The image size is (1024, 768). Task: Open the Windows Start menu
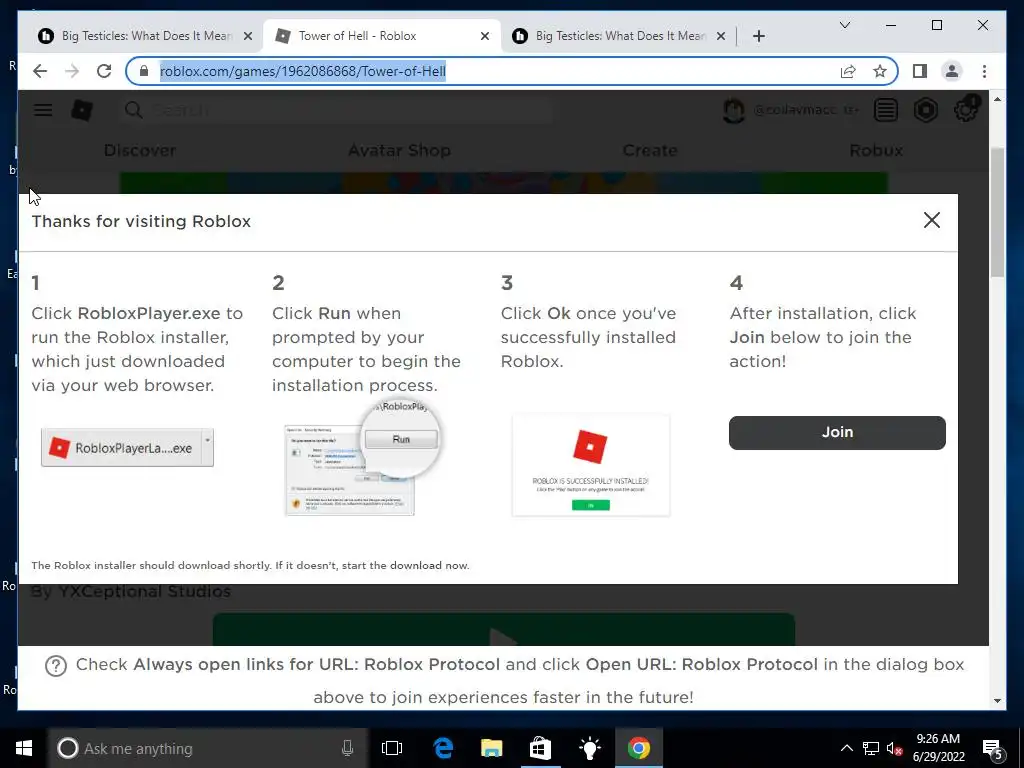click(24, 748)
